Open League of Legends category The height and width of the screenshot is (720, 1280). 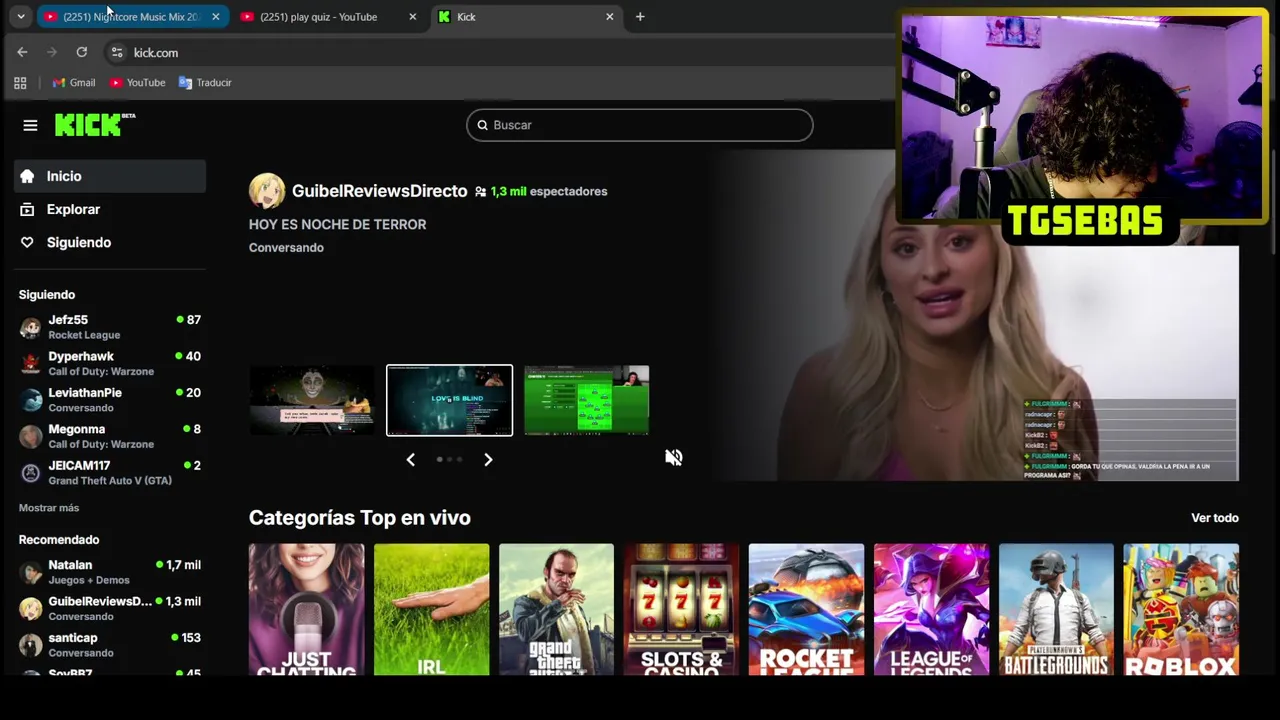point(931,610)
